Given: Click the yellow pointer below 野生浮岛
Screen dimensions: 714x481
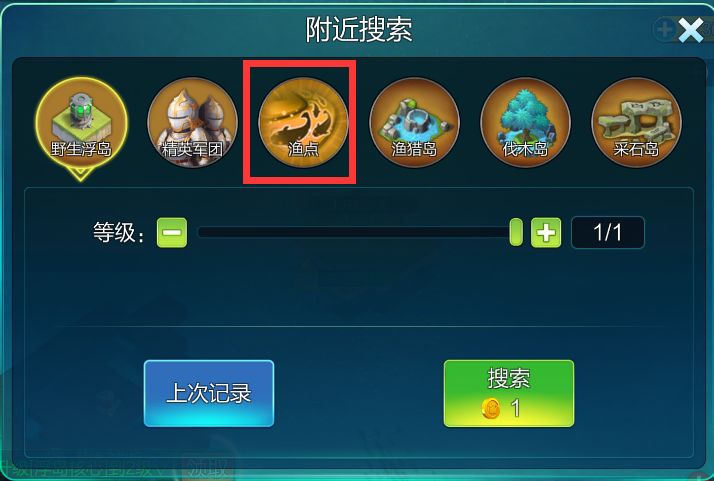Looking at the screenshot, I should 81,174.
